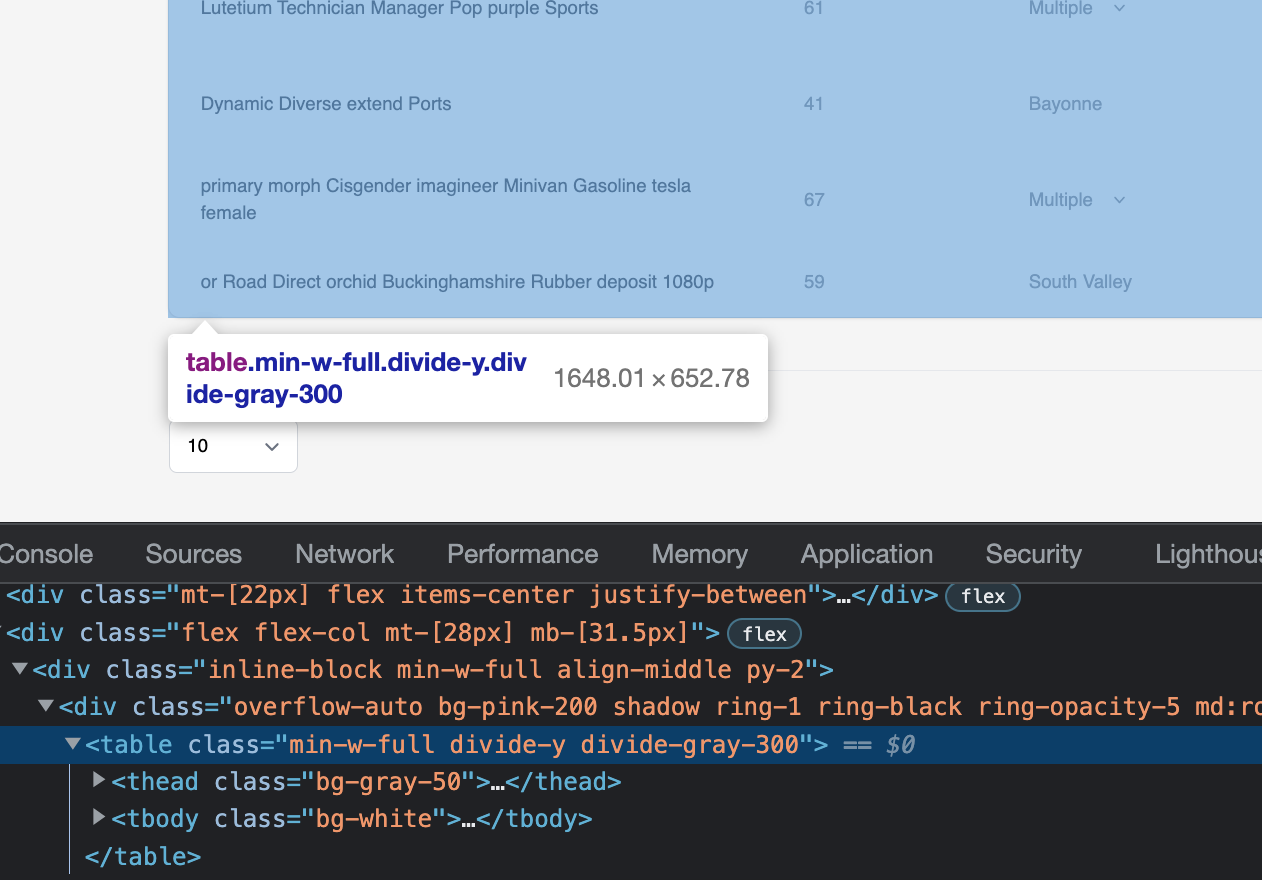Select the Application tab
The image size is (1262, 880).
point(866,554)
